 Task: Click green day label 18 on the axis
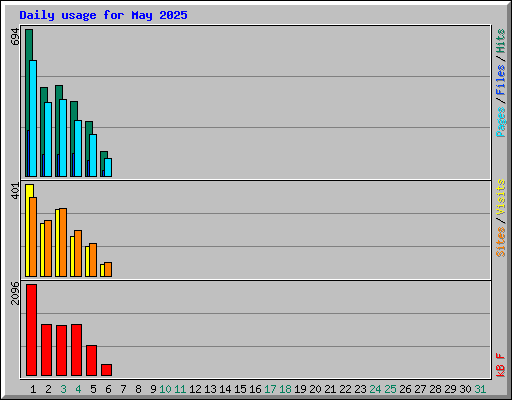pyautogui.click(x=285, y=389)
